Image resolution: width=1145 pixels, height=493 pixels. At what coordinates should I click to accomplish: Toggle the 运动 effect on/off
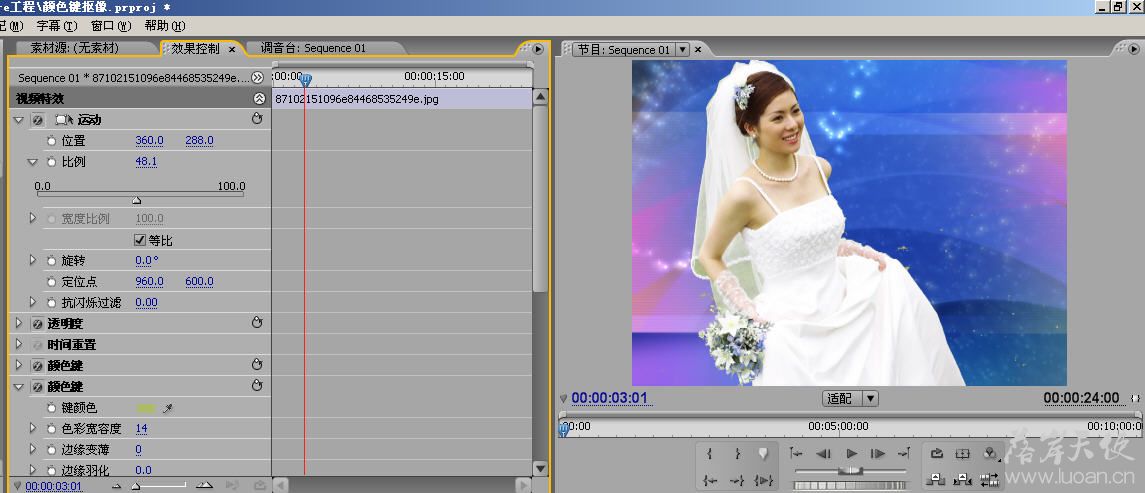pyautogui.click(x=38, y=120)
